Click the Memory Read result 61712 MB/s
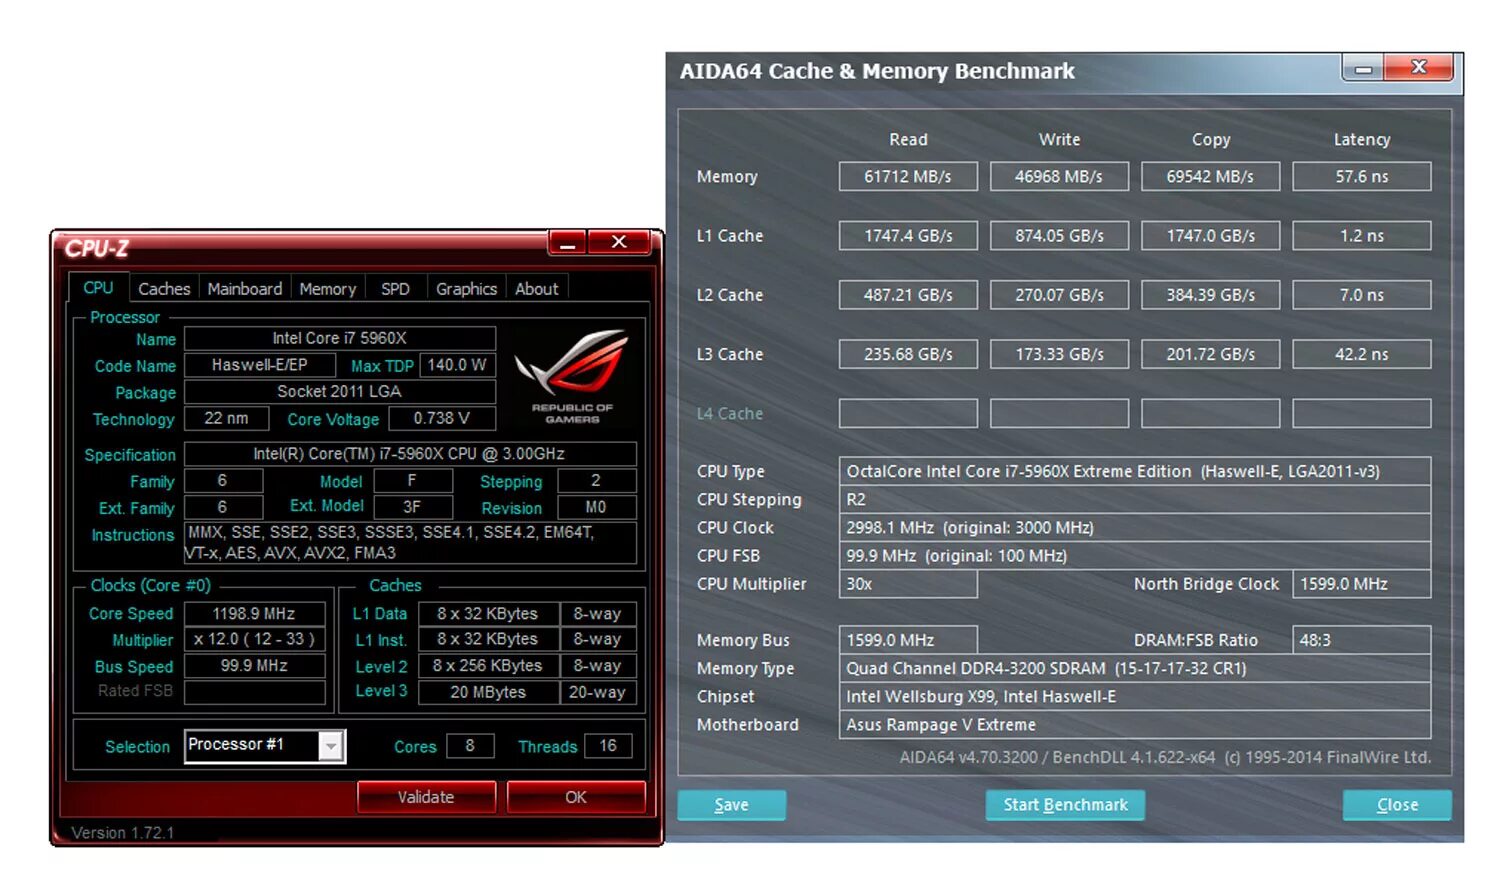 tap(908, 177)
